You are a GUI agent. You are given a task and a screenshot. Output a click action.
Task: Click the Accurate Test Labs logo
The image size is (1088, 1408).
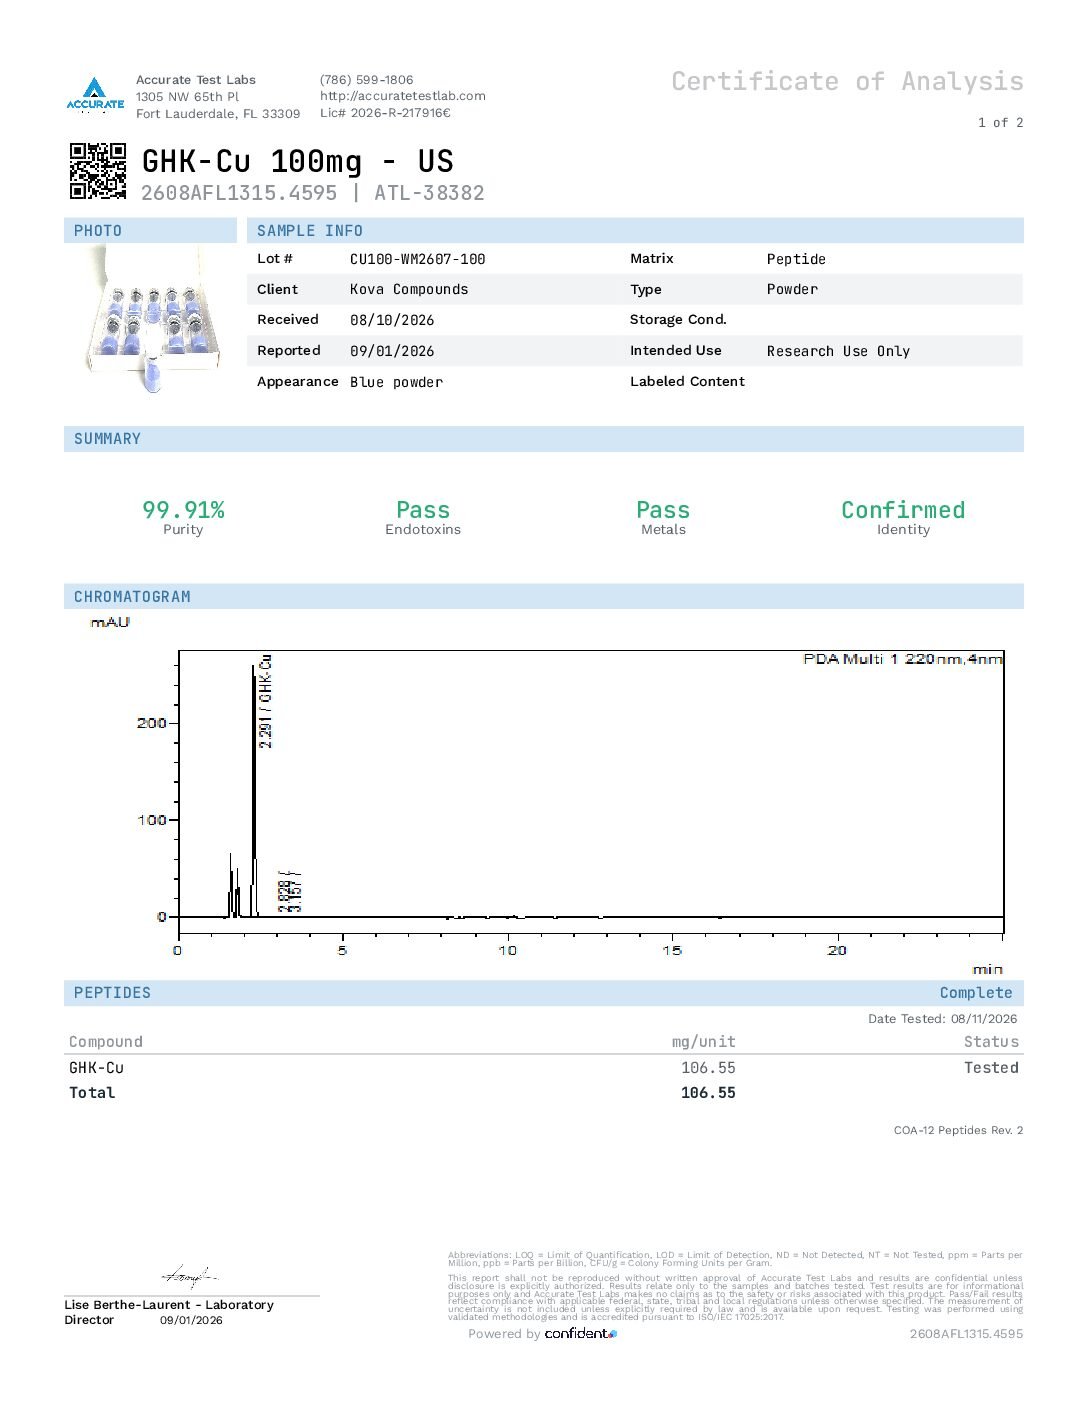[95, 95]
